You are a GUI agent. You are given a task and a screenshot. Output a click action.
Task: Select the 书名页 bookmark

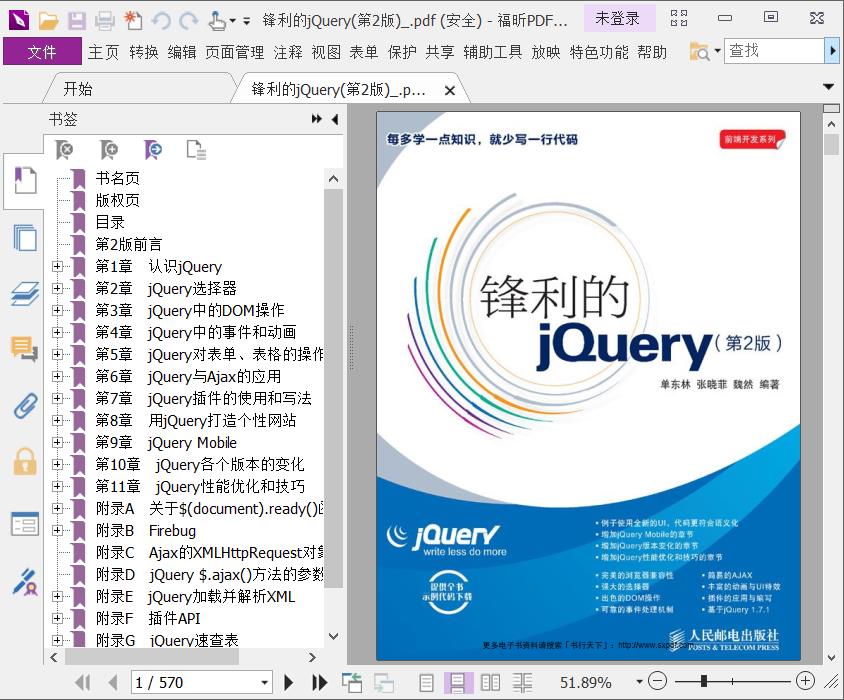117,178
